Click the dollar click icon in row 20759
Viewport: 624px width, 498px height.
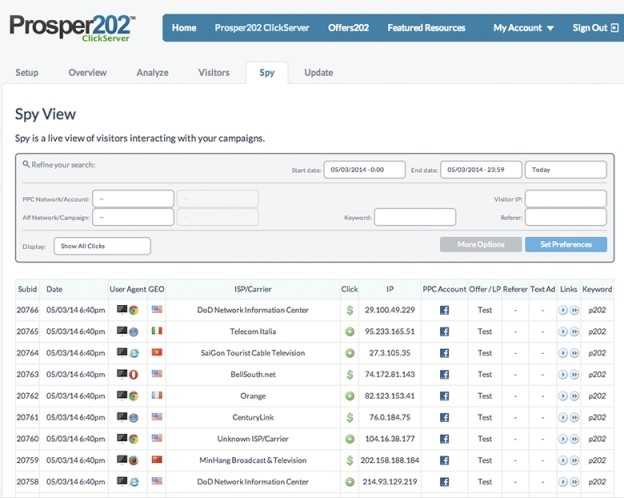point(349,461)
